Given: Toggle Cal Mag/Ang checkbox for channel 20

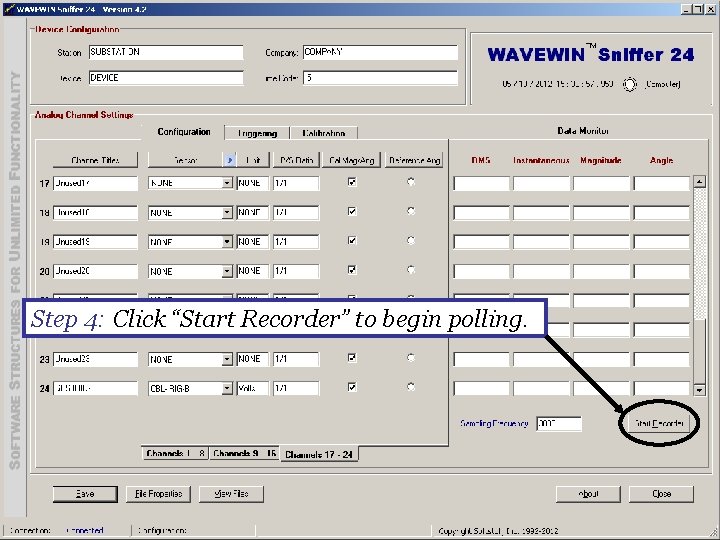Looking at the screenshot, I should click(352, 270).
